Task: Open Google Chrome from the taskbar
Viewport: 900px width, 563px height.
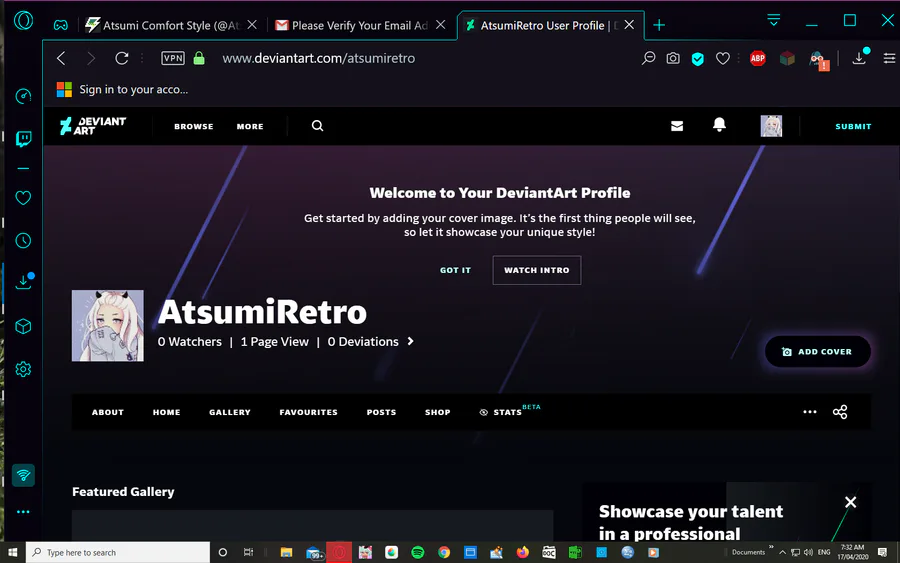Action: [444, 552]
